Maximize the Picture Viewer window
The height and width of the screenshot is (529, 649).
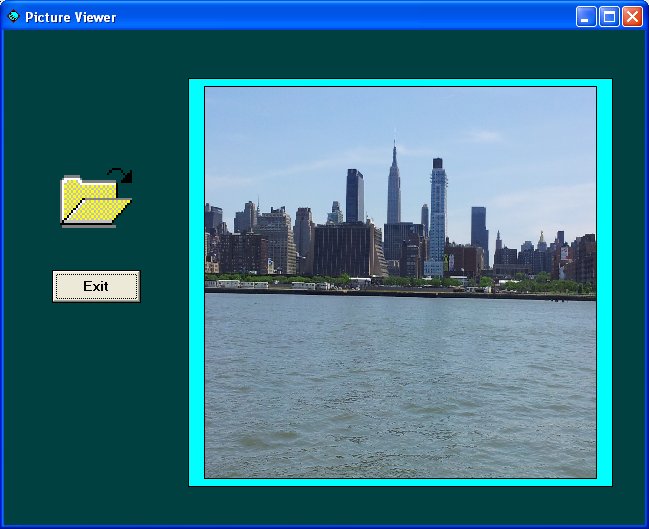(x=609, y=17)
